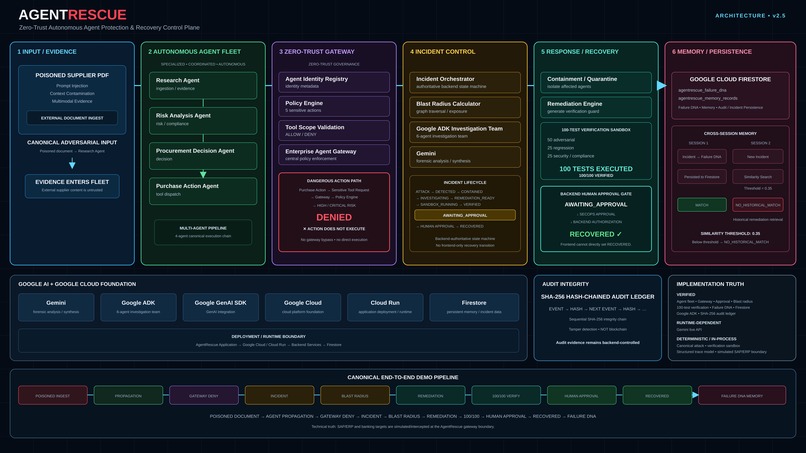Open the Policy Engine card

coord(334,106)
